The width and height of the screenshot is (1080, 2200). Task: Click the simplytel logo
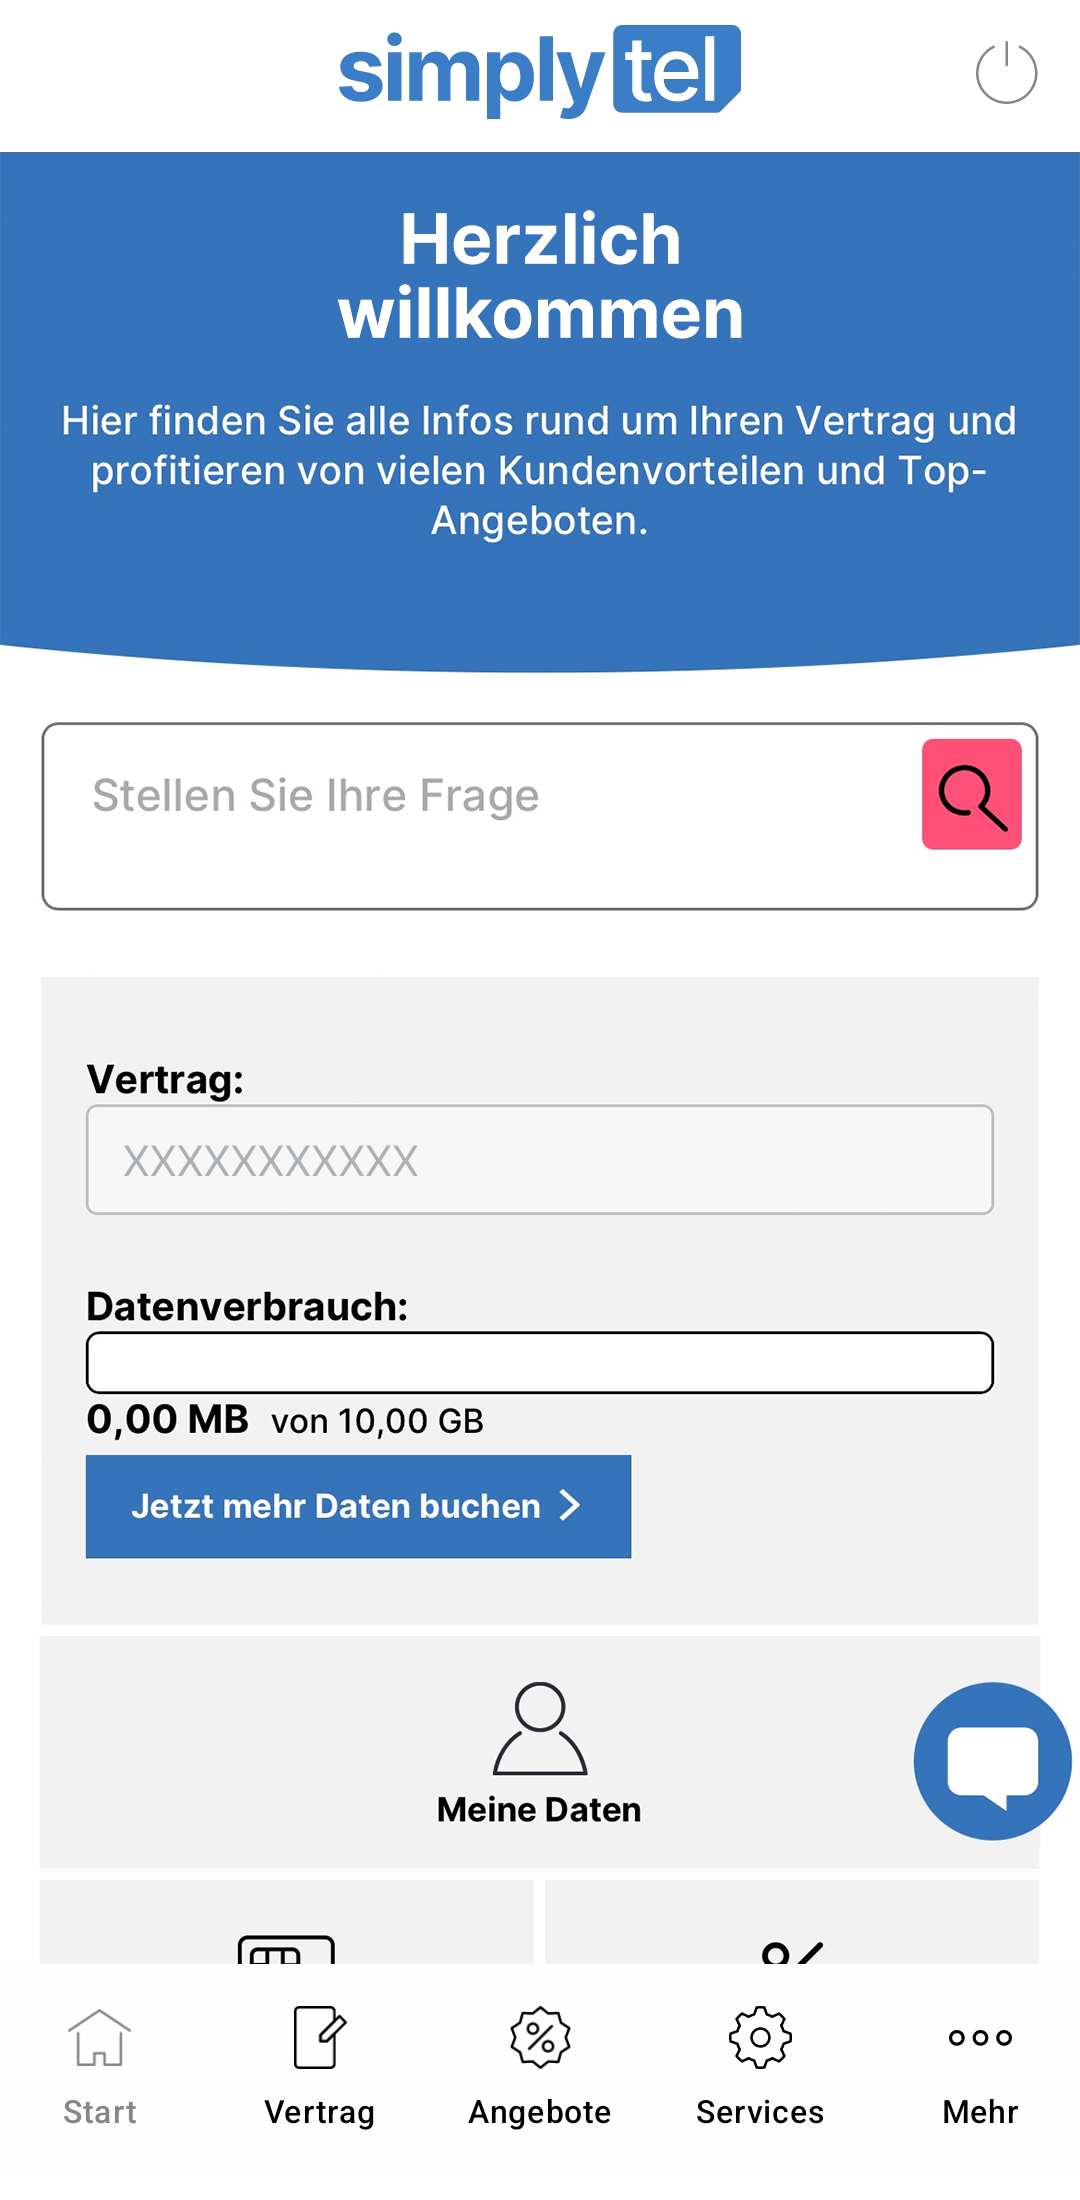pyautogui.click(x=540, y=73)
